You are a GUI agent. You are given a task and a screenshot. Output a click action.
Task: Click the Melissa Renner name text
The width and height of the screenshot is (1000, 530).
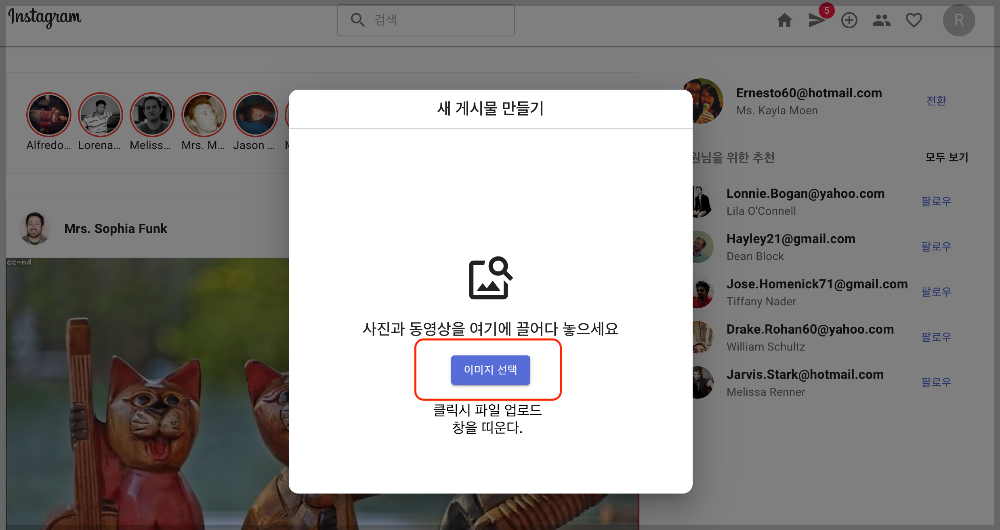(x=765, y=392)
